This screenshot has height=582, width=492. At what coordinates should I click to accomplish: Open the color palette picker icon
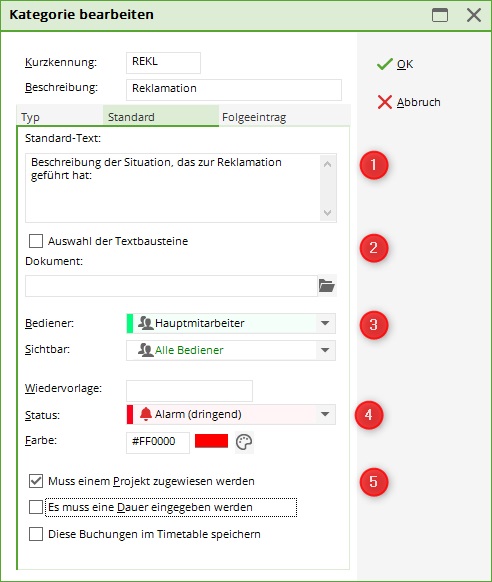(x=244, y=442)
